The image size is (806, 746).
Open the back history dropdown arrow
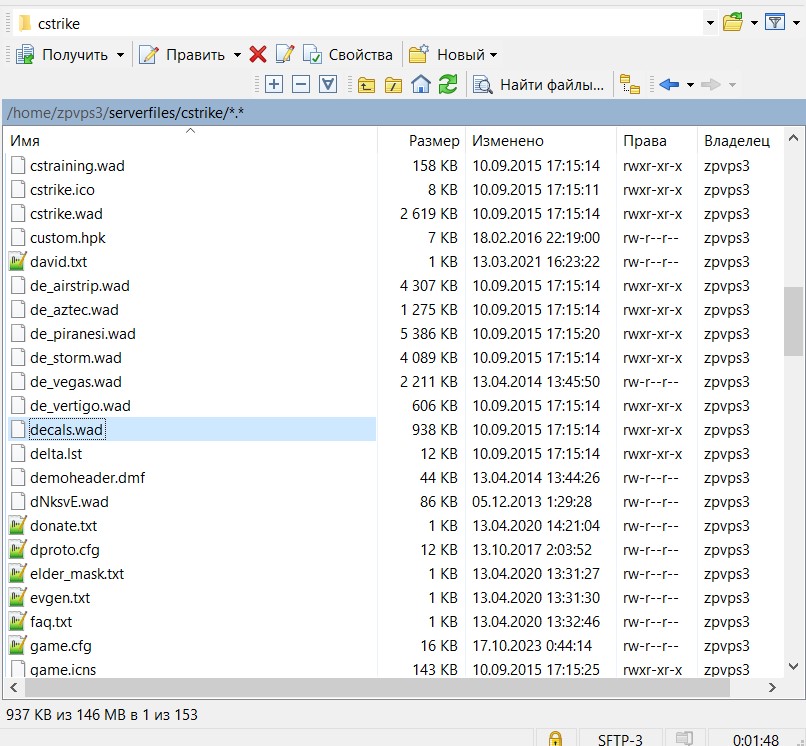point(690,85)
